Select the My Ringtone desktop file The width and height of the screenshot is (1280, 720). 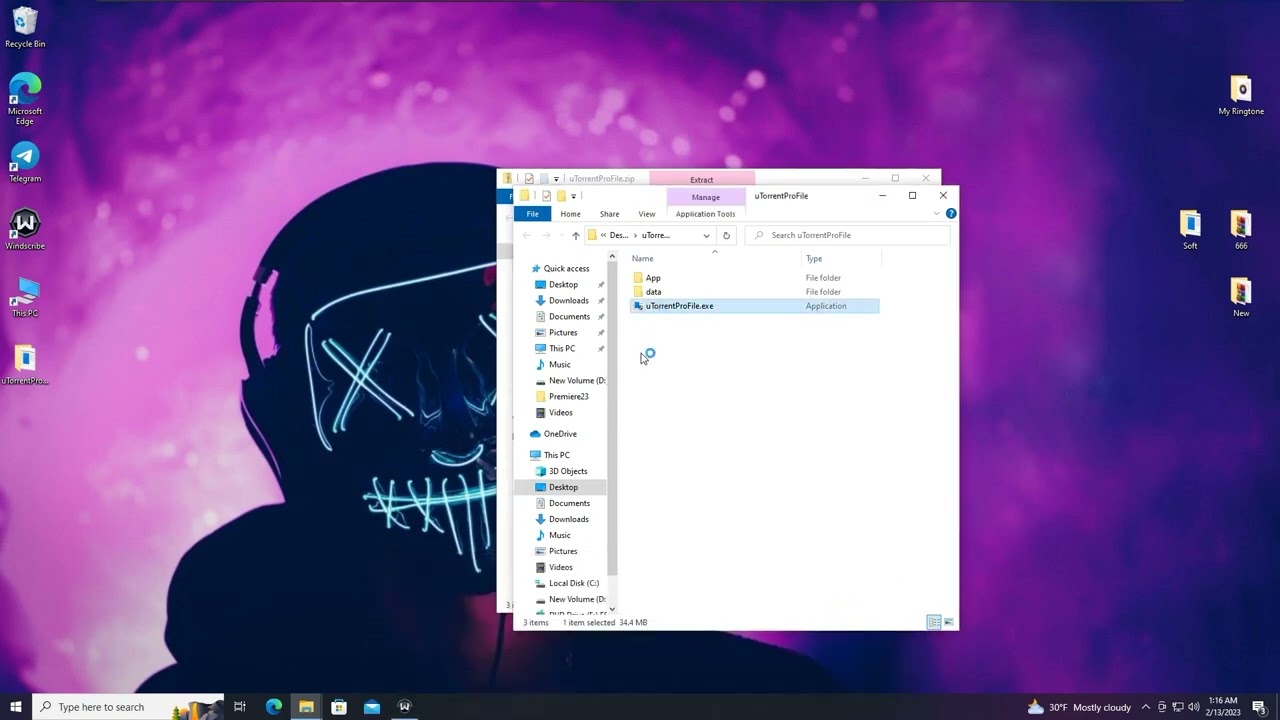[1241, 95]
